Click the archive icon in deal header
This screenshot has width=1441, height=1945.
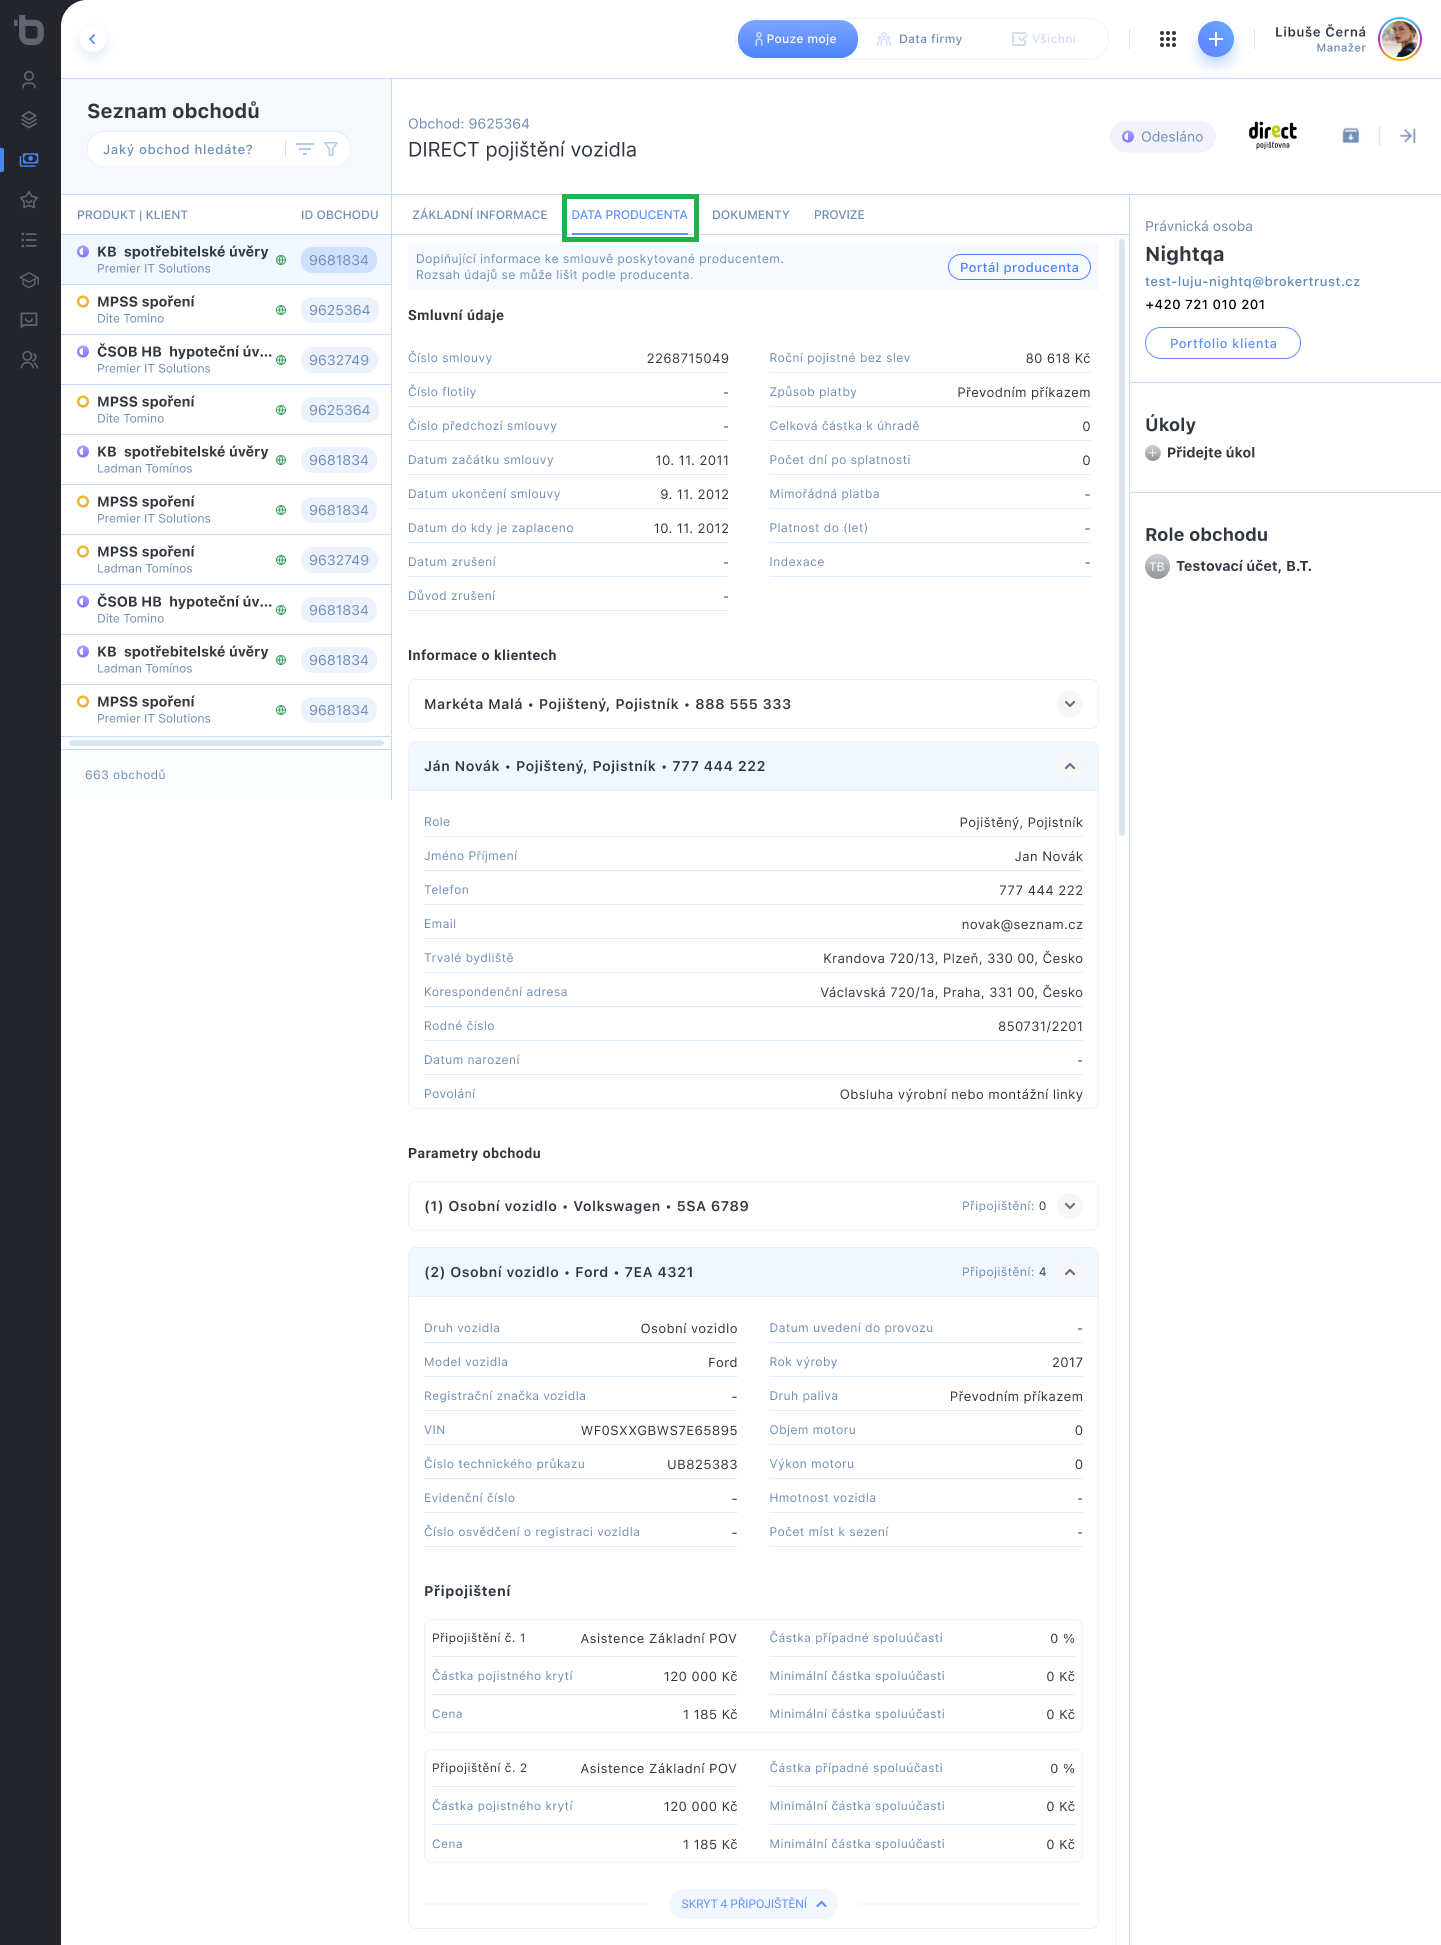[1351, 136]
